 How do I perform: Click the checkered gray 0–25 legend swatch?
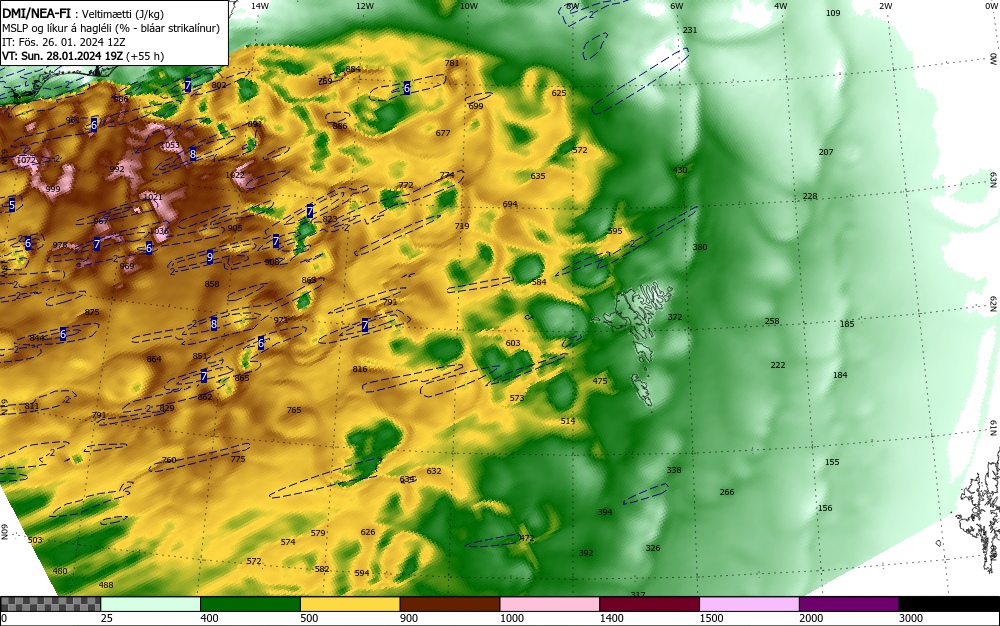click(50, 604)
